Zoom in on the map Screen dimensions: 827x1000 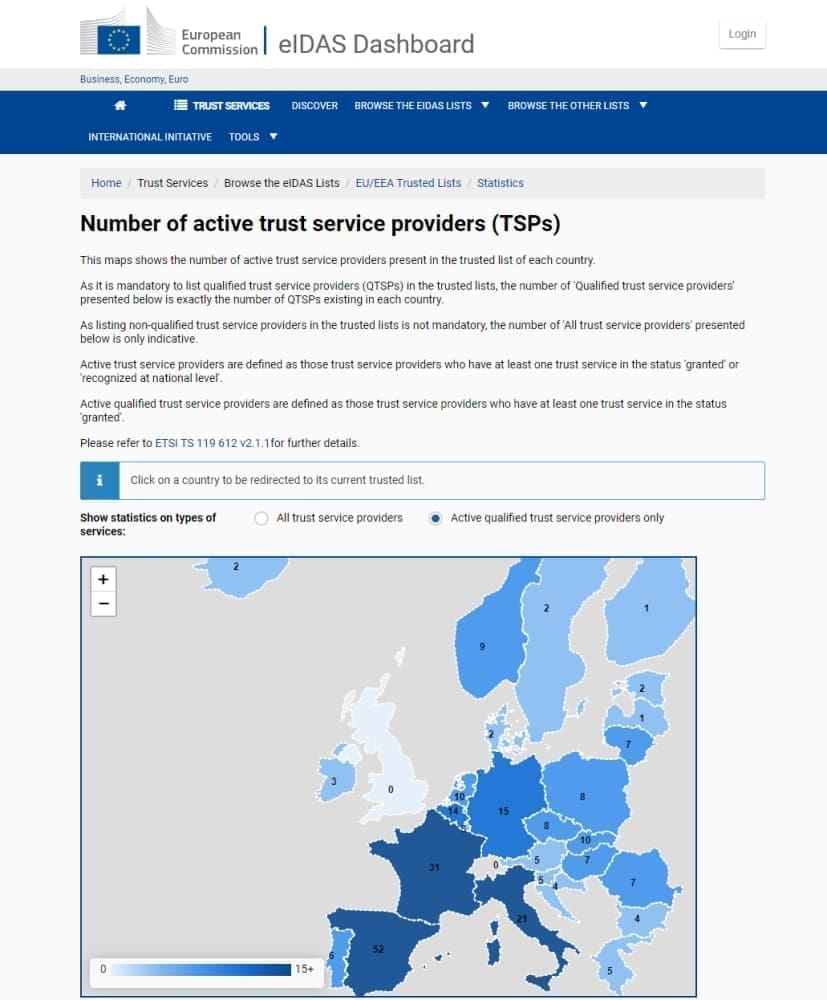coord(103,579)
